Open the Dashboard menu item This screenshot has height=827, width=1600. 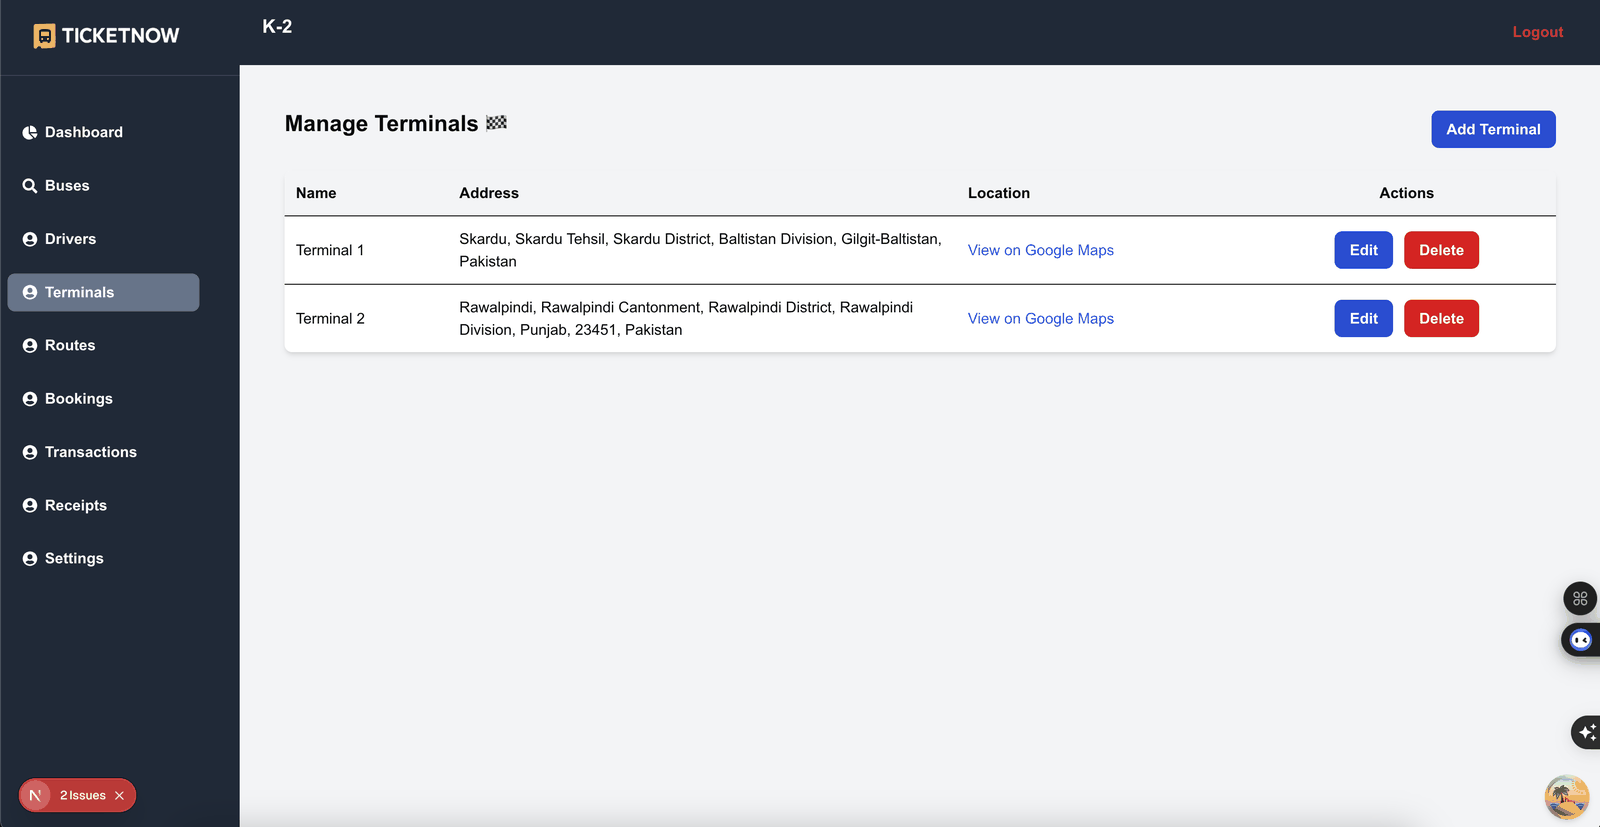pos(103,132)
